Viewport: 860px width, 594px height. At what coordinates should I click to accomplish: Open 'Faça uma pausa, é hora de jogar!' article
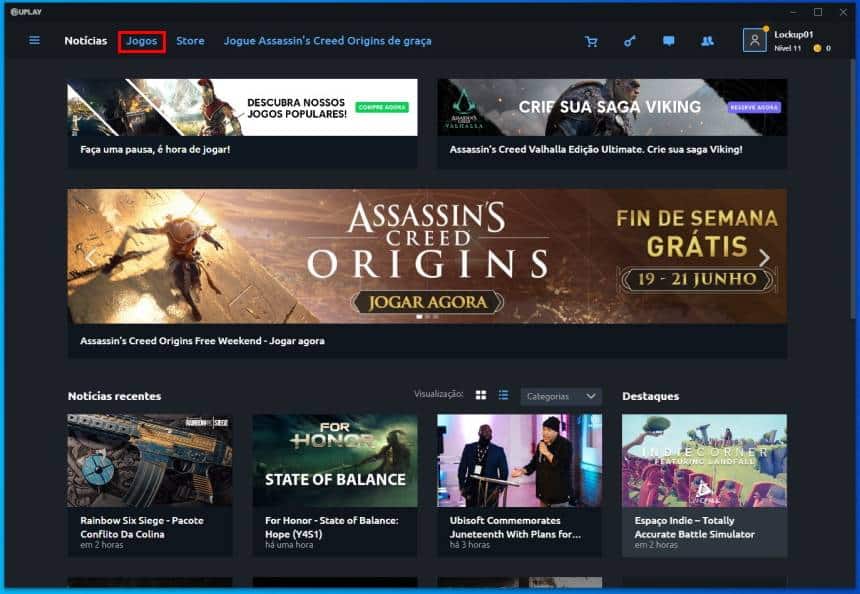(155, 149)
